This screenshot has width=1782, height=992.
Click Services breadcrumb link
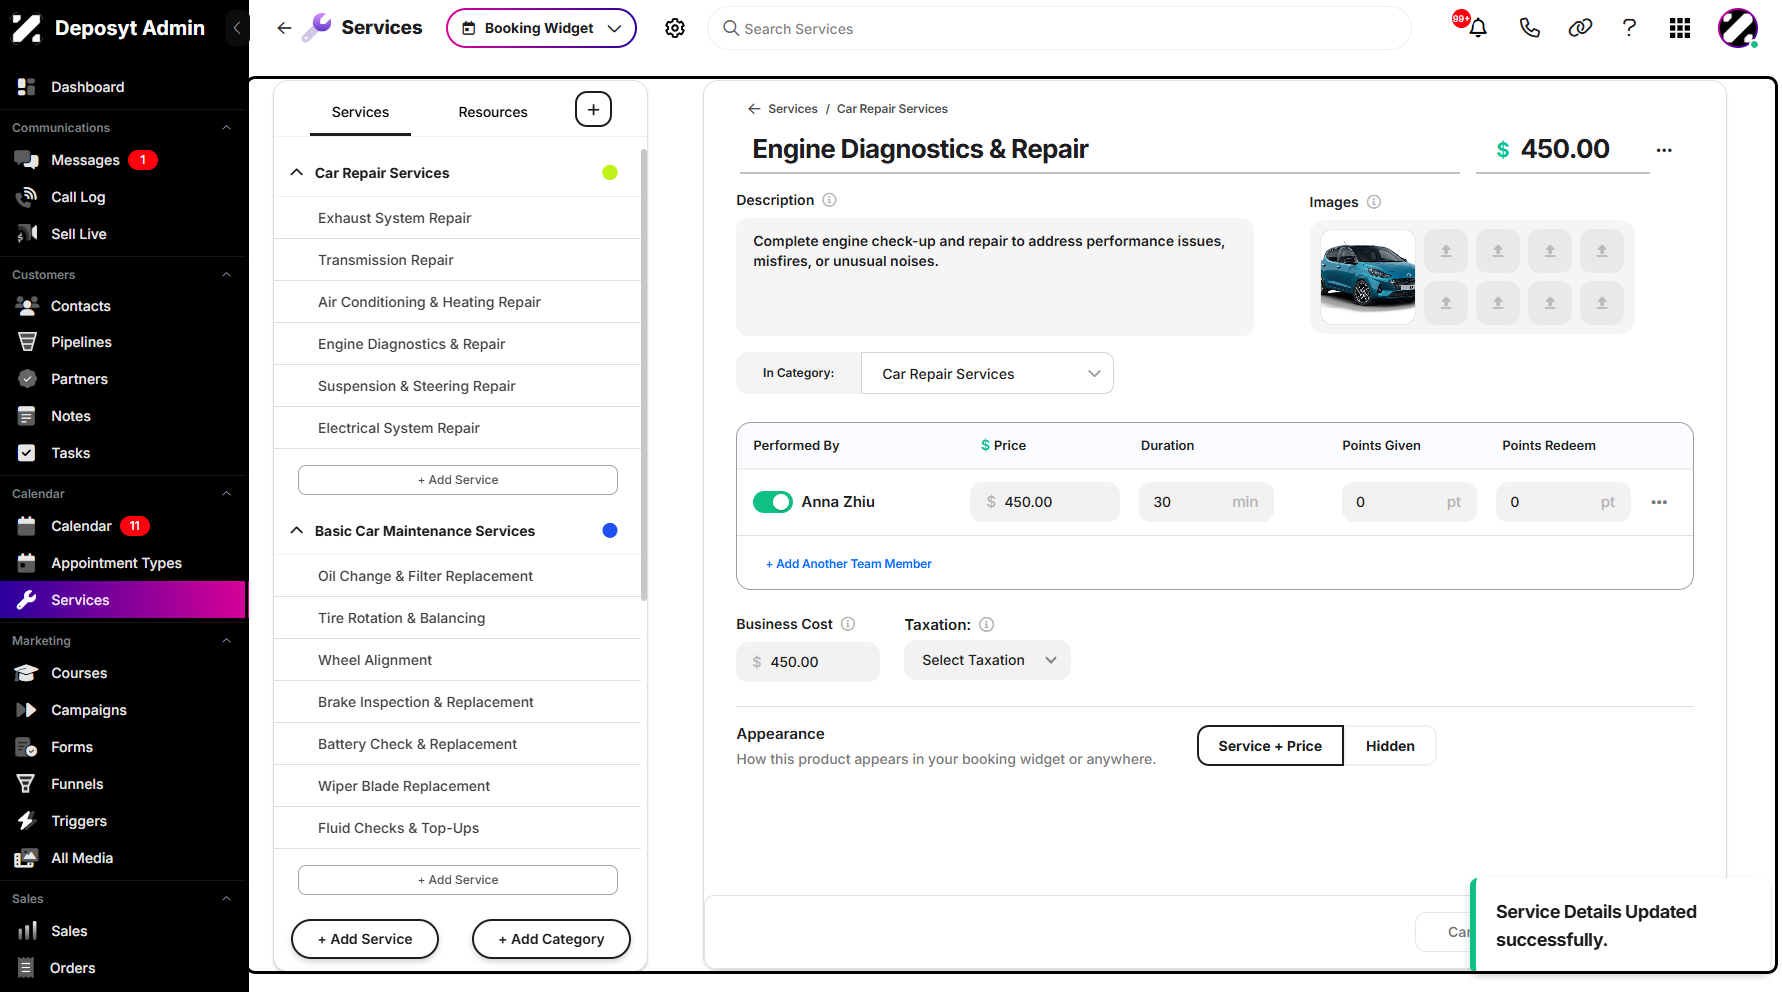point(793,109)
